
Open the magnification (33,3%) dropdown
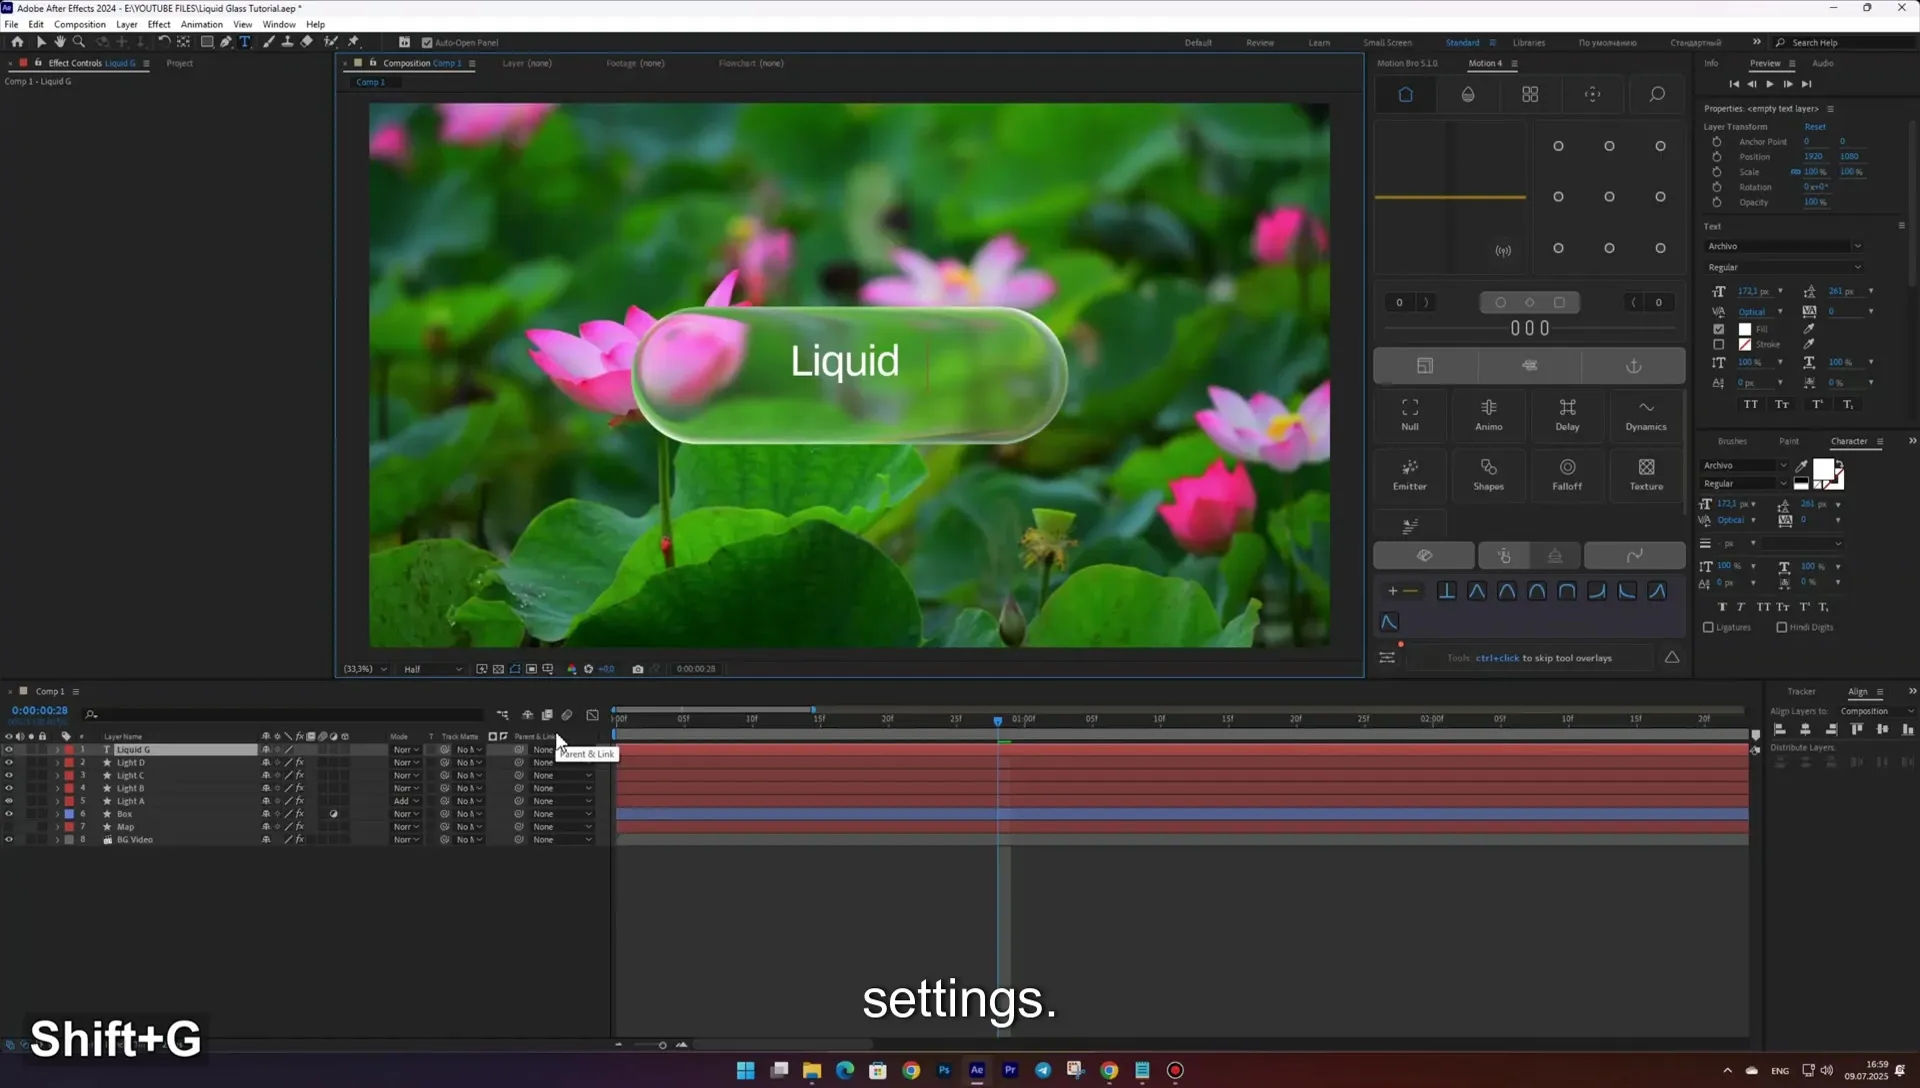365,669
